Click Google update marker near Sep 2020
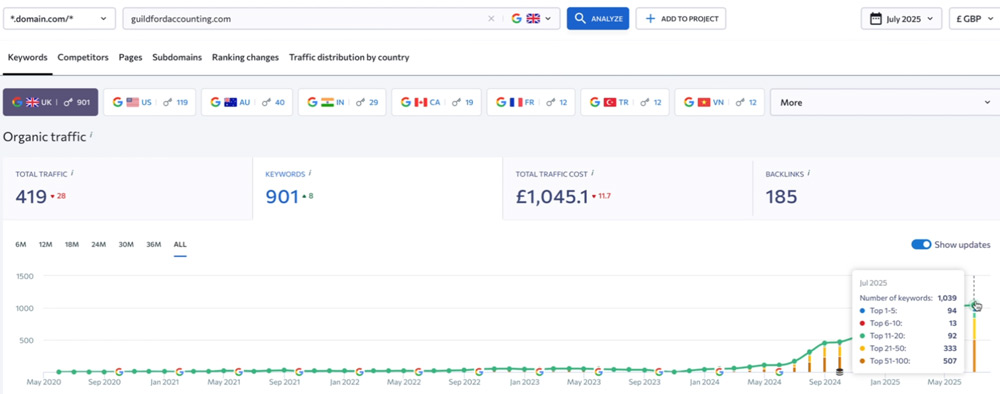The image size is (1000, 394). [119, 371]
